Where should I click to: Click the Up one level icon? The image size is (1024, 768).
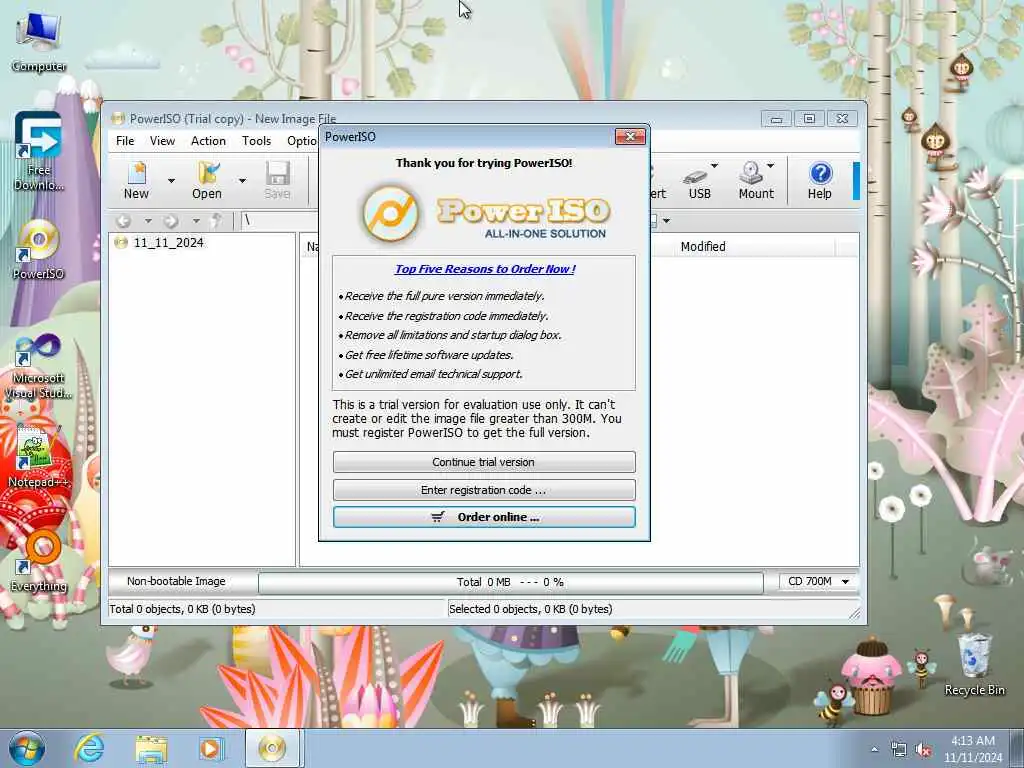coord(217,221)
